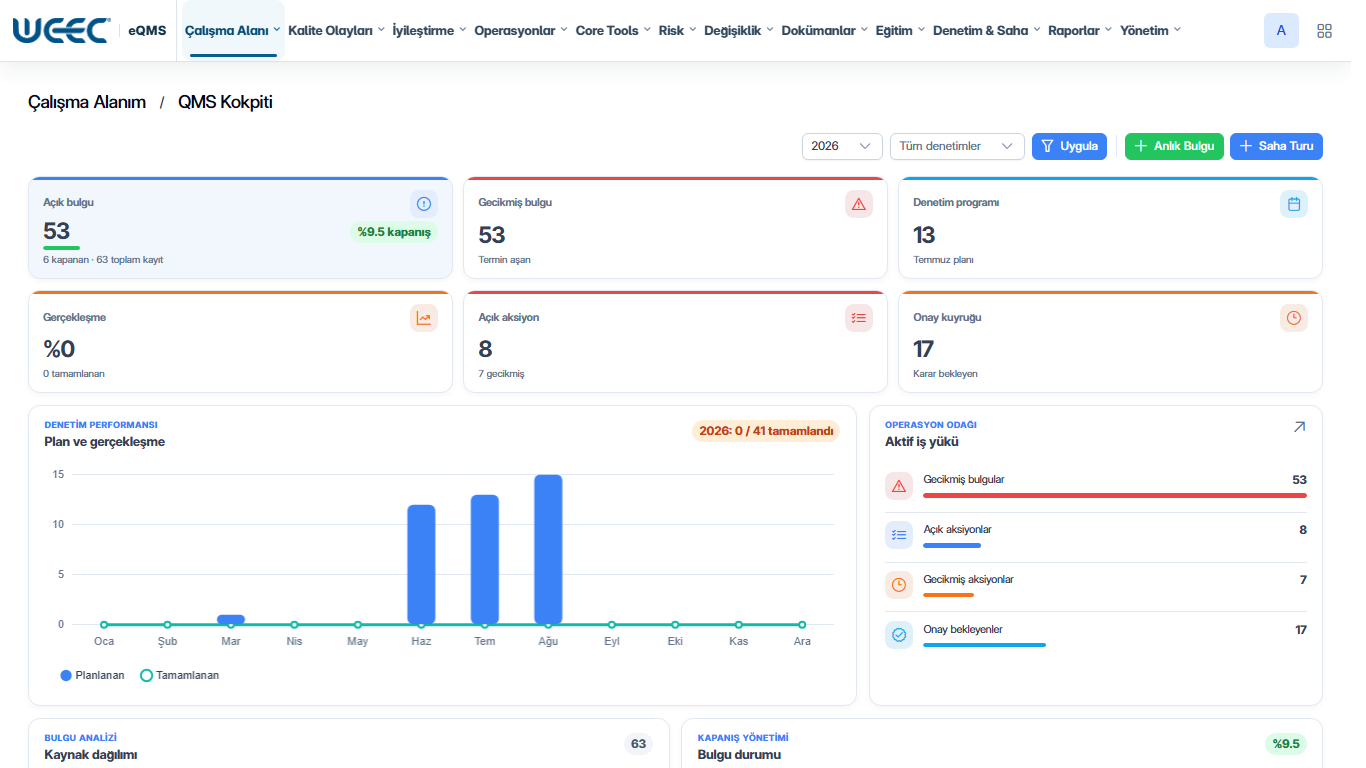Click the warning triangle icon on Gecikmiş bulgu card

859,204
